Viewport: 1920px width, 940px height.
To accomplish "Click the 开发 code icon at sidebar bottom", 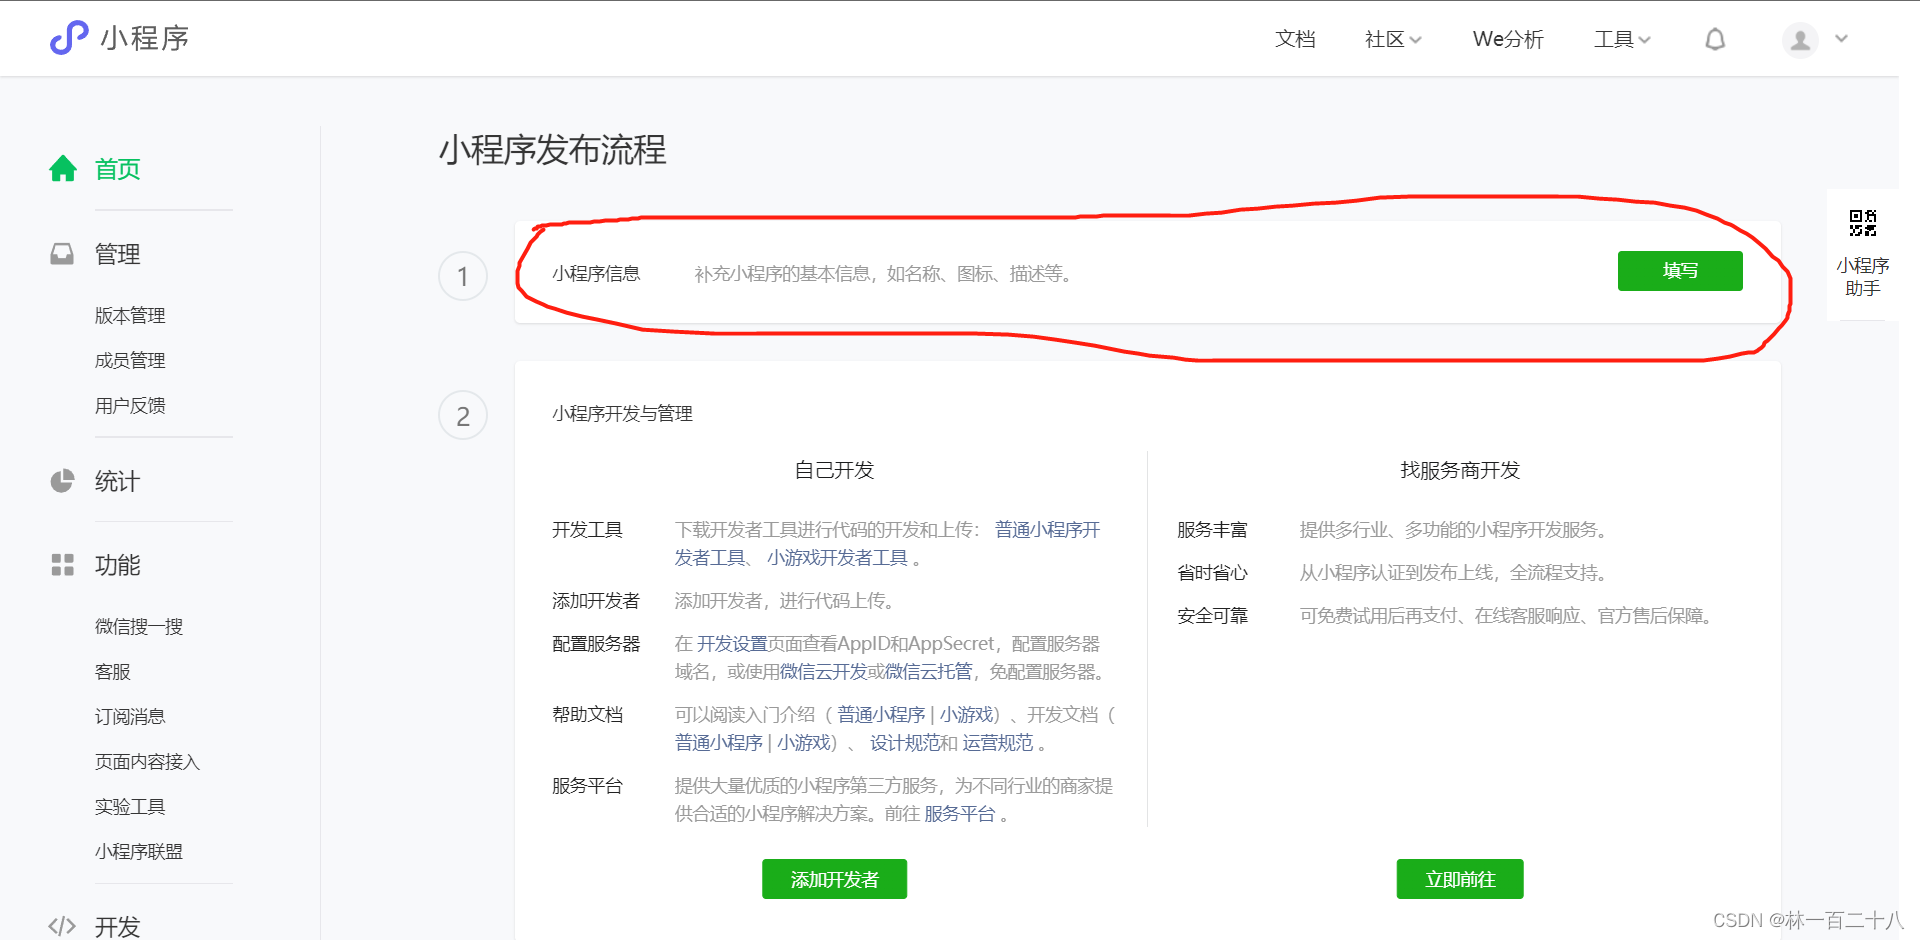I will coord(62,925).
